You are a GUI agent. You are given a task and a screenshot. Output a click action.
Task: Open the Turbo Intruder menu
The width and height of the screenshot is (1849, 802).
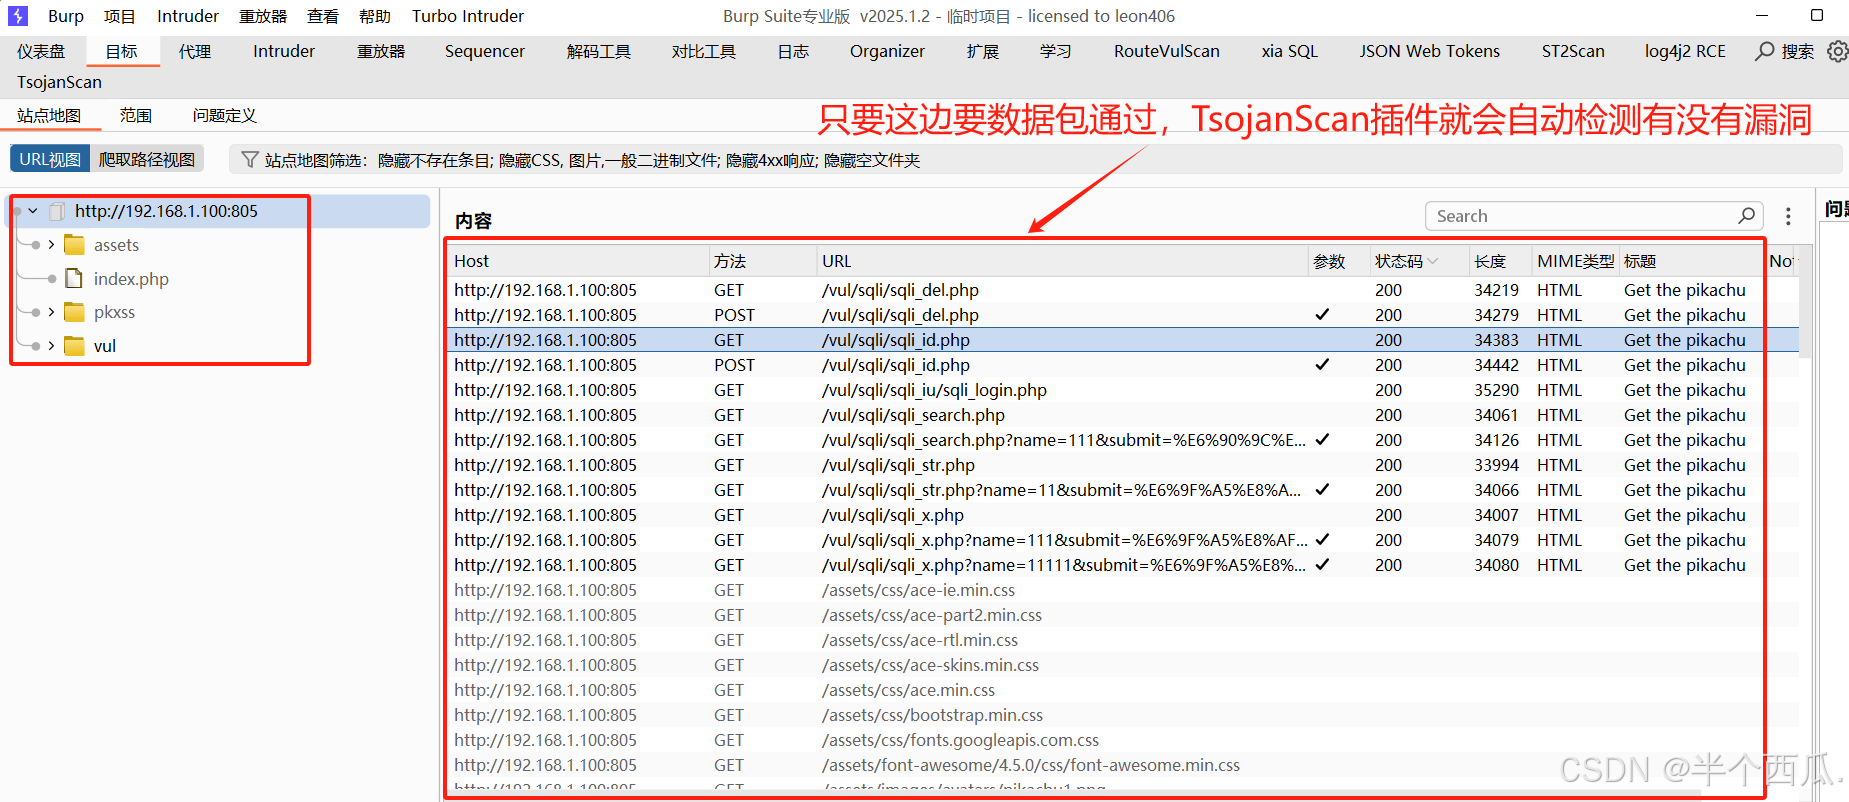(x=468, y=16)
